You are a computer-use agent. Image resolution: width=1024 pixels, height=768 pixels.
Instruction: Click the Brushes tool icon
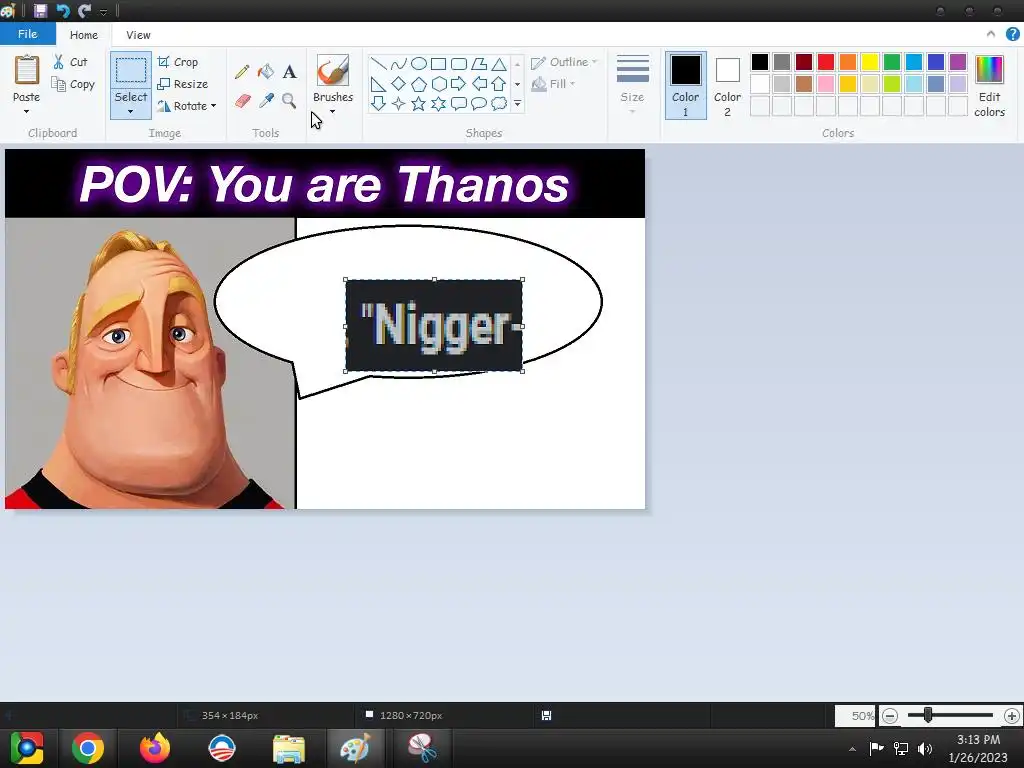332,71
